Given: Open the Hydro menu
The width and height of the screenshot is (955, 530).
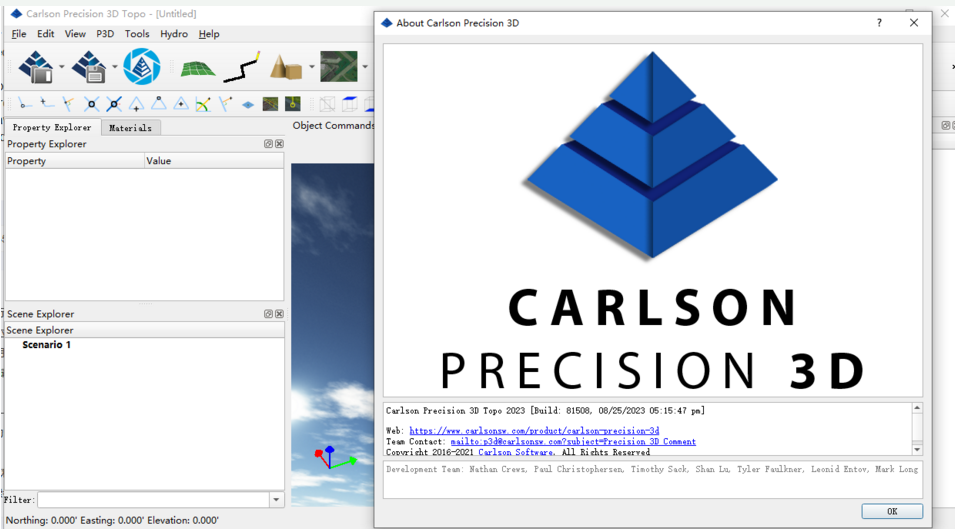Looking at the screenshot, I should [x=174, y=34].
